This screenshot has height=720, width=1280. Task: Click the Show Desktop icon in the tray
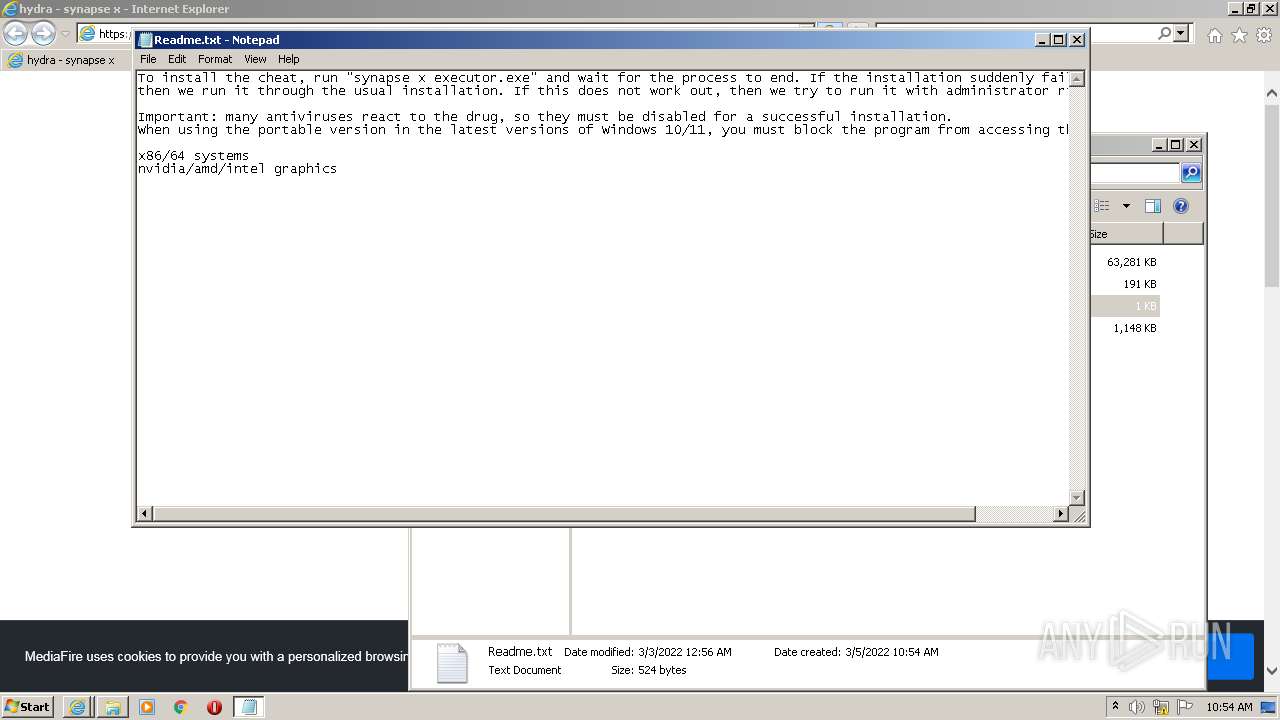[1269, 707]
